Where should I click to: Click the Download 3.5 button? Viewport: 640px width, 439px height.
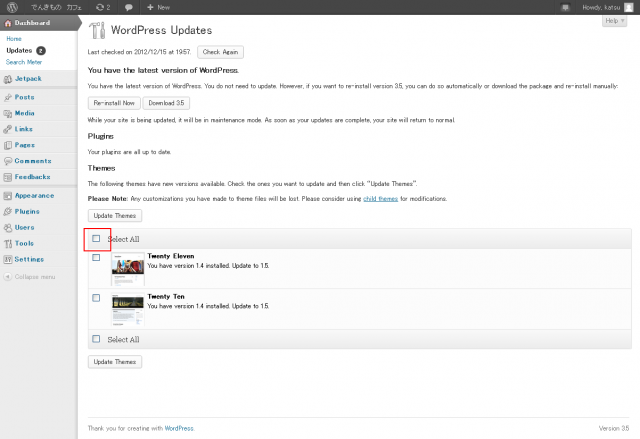point(166,103)
